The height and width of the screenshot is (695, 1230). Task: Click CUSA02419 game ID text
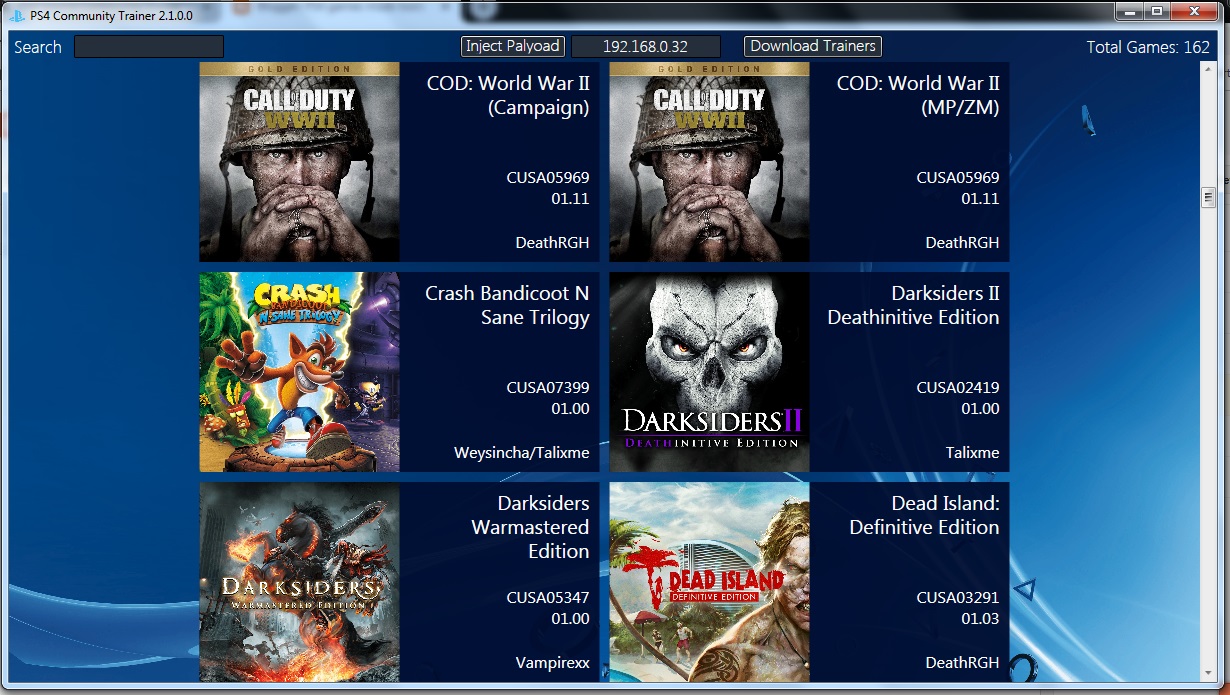958,388
